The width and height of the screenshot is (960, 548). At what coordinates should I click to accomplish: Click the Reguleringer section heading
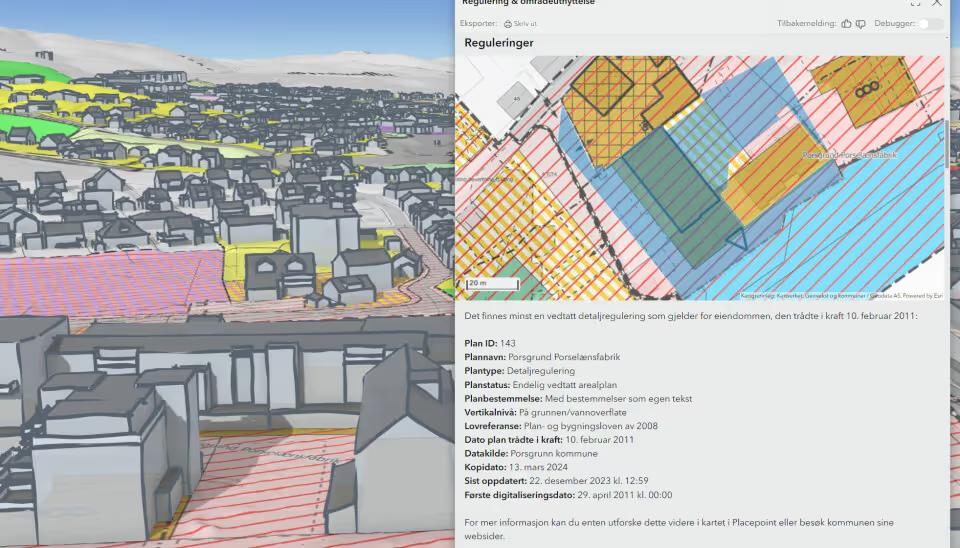[498, 43]
